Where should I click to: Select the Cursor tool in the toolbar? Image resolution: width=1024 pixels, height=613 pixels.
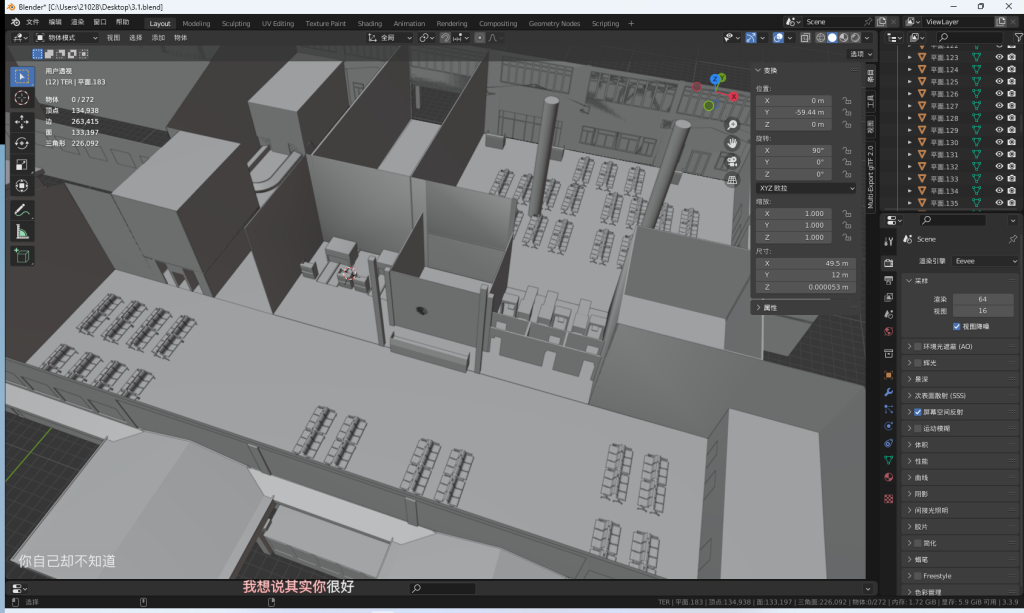[22, 98]
